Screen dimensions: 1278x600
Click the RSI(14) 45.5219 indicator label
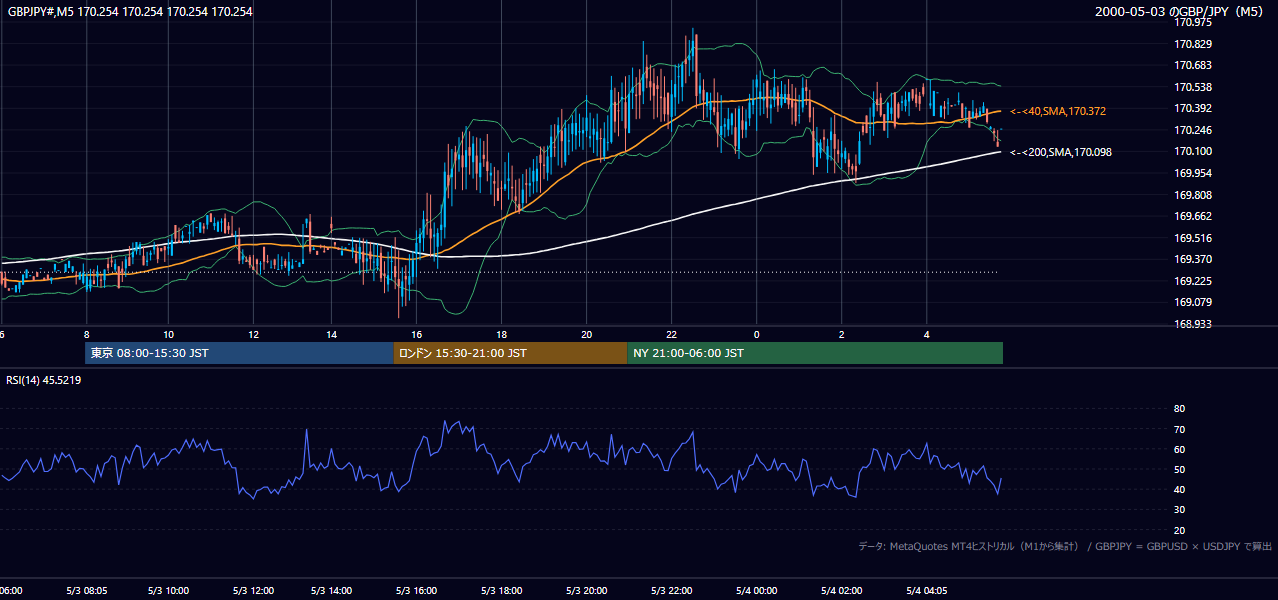[44, 380]
